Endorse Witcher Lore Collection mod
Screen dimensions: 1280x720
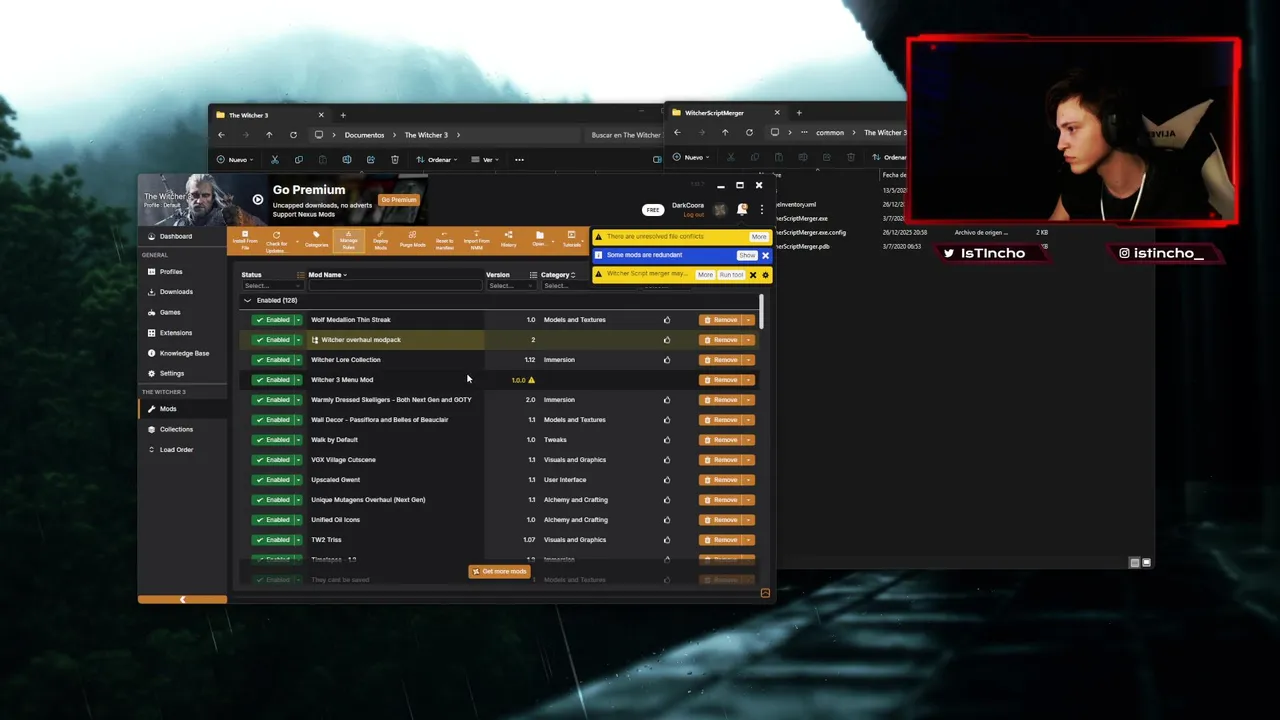click(667, 360)
